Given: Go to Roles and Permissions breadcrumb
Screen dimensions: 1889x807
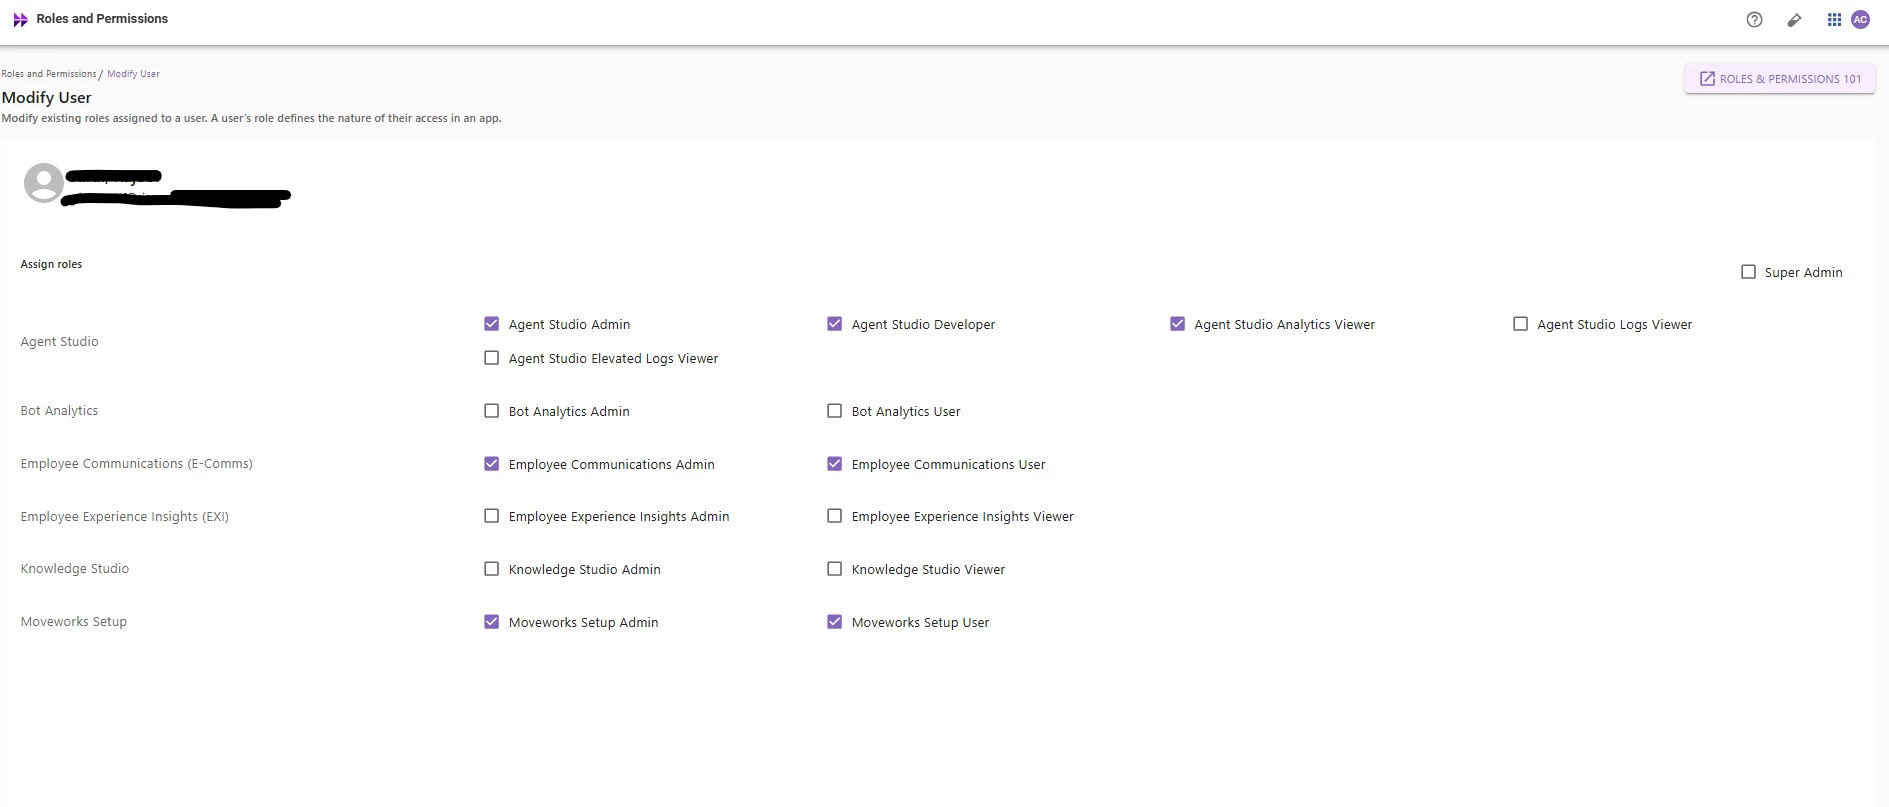Looking at the screenshot, I should coord(49,74).
